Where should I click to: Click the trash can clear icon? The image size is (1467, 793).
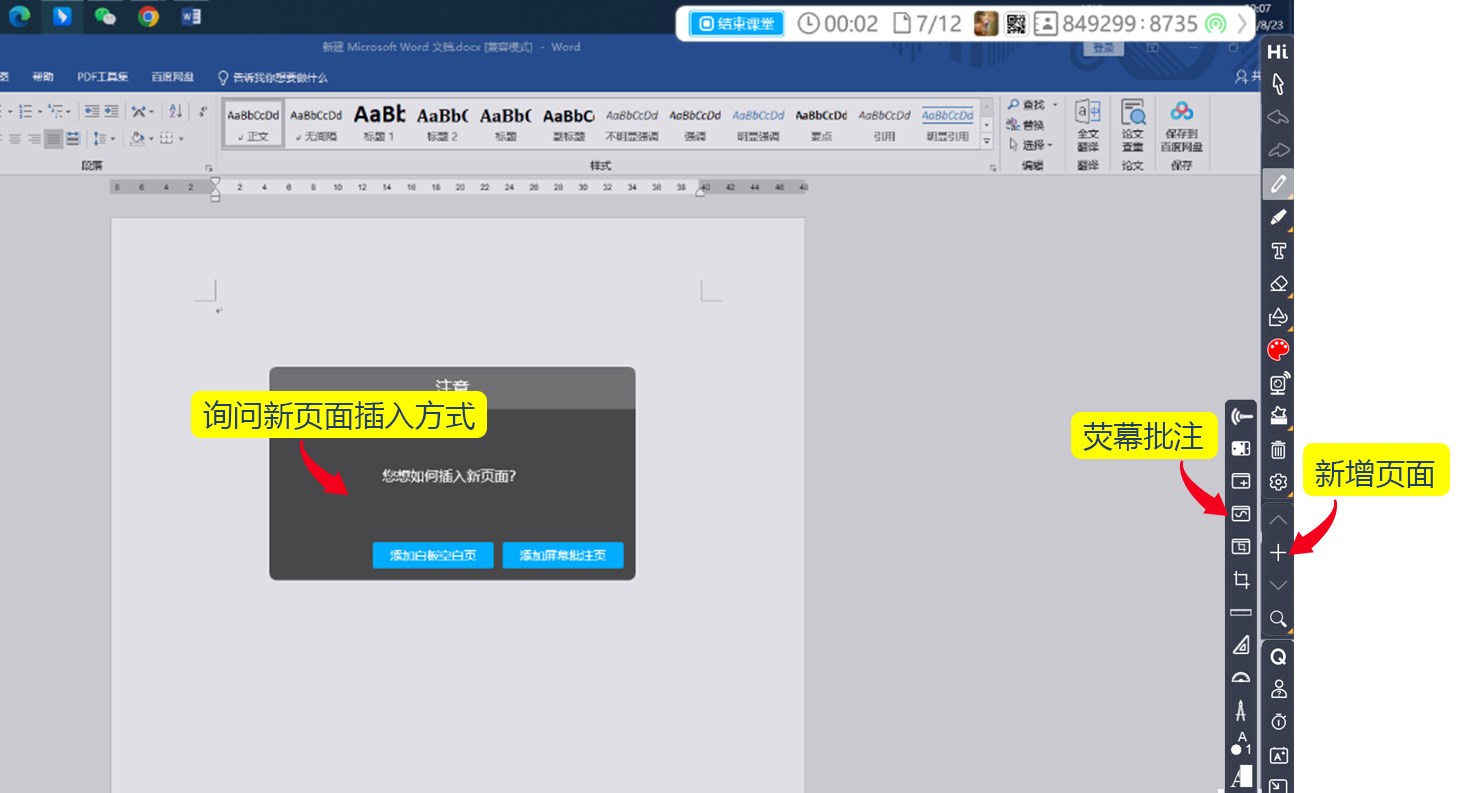coord(1278,449)
